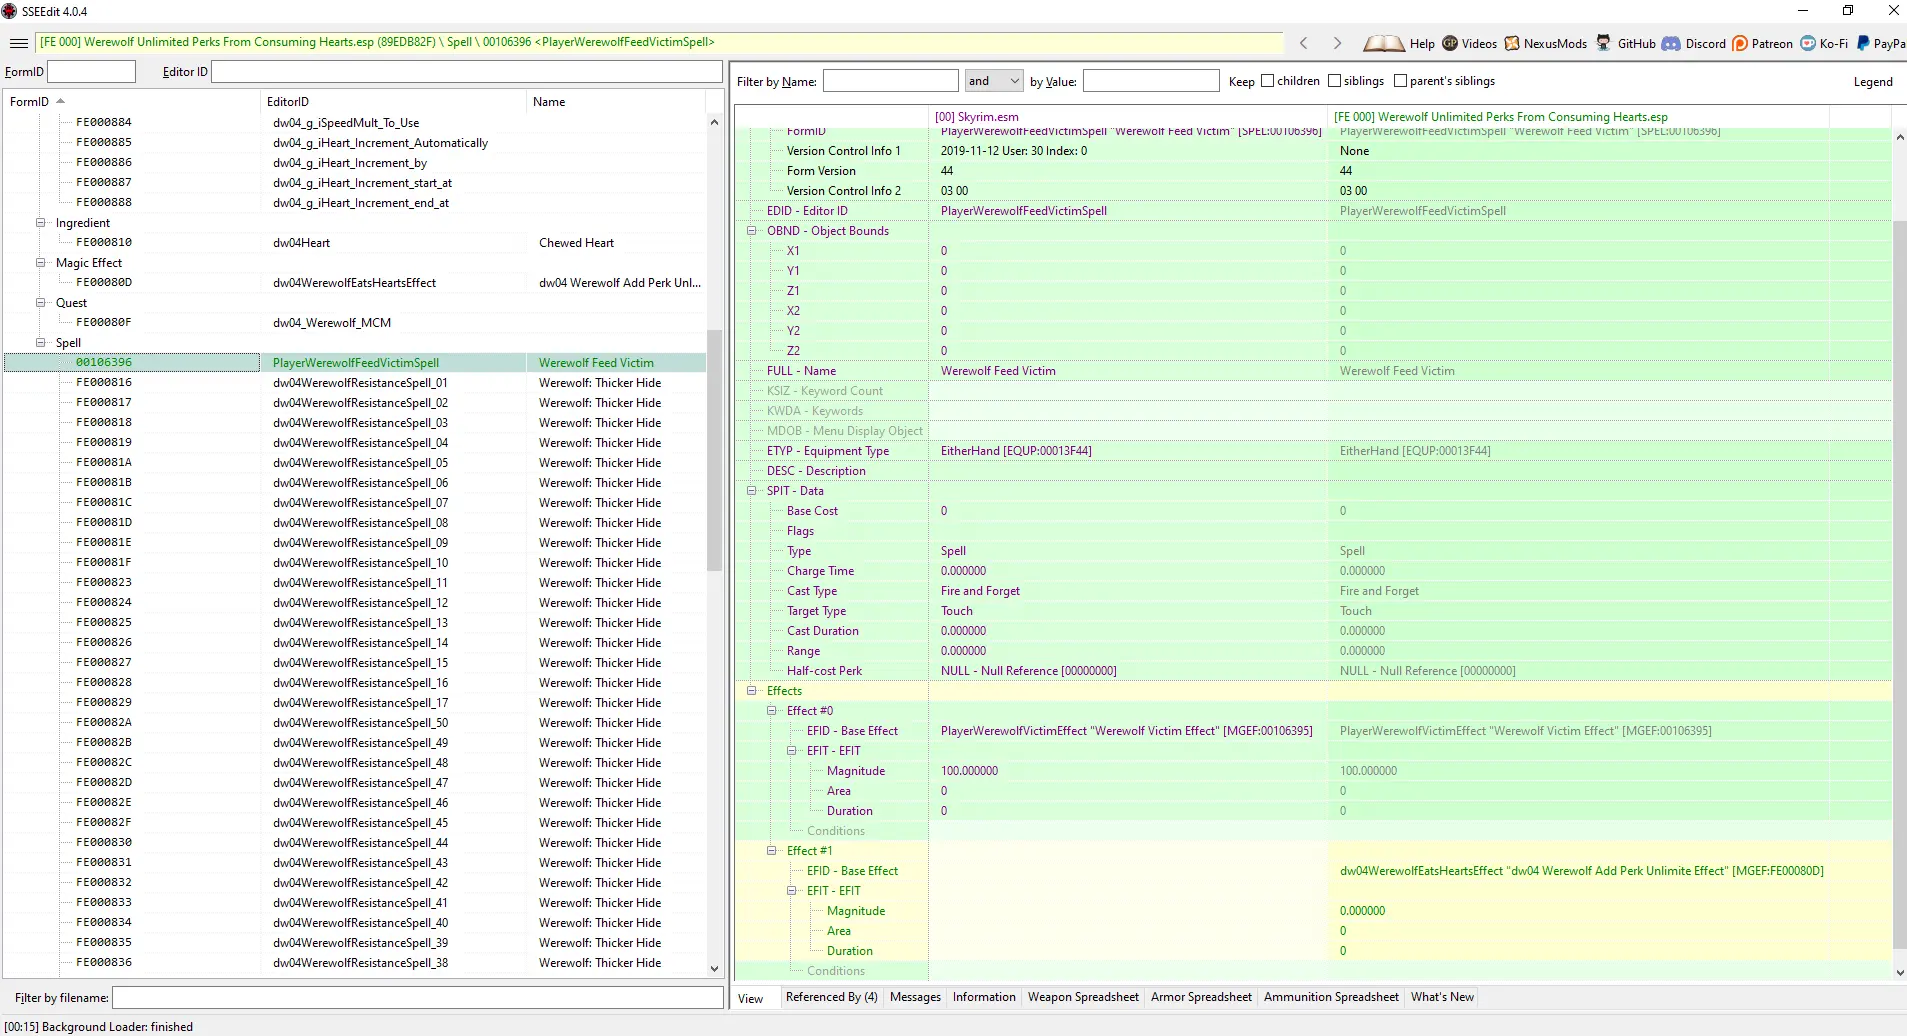The height and width of the screenshot is (1036, 1907).
Task: Collapse EFIT under Effect #1
Action: click(792, 891)
